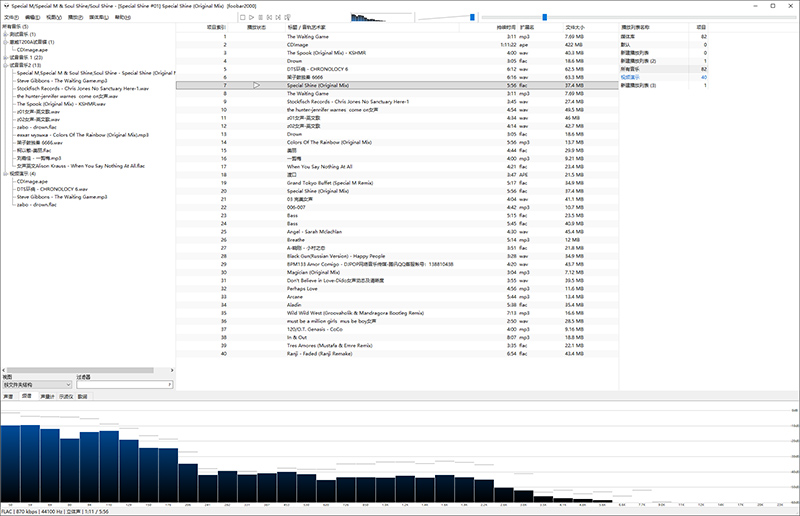Switch to the 示波仪 oscilloscope tab
800x516 pixels.
point(66,396)
